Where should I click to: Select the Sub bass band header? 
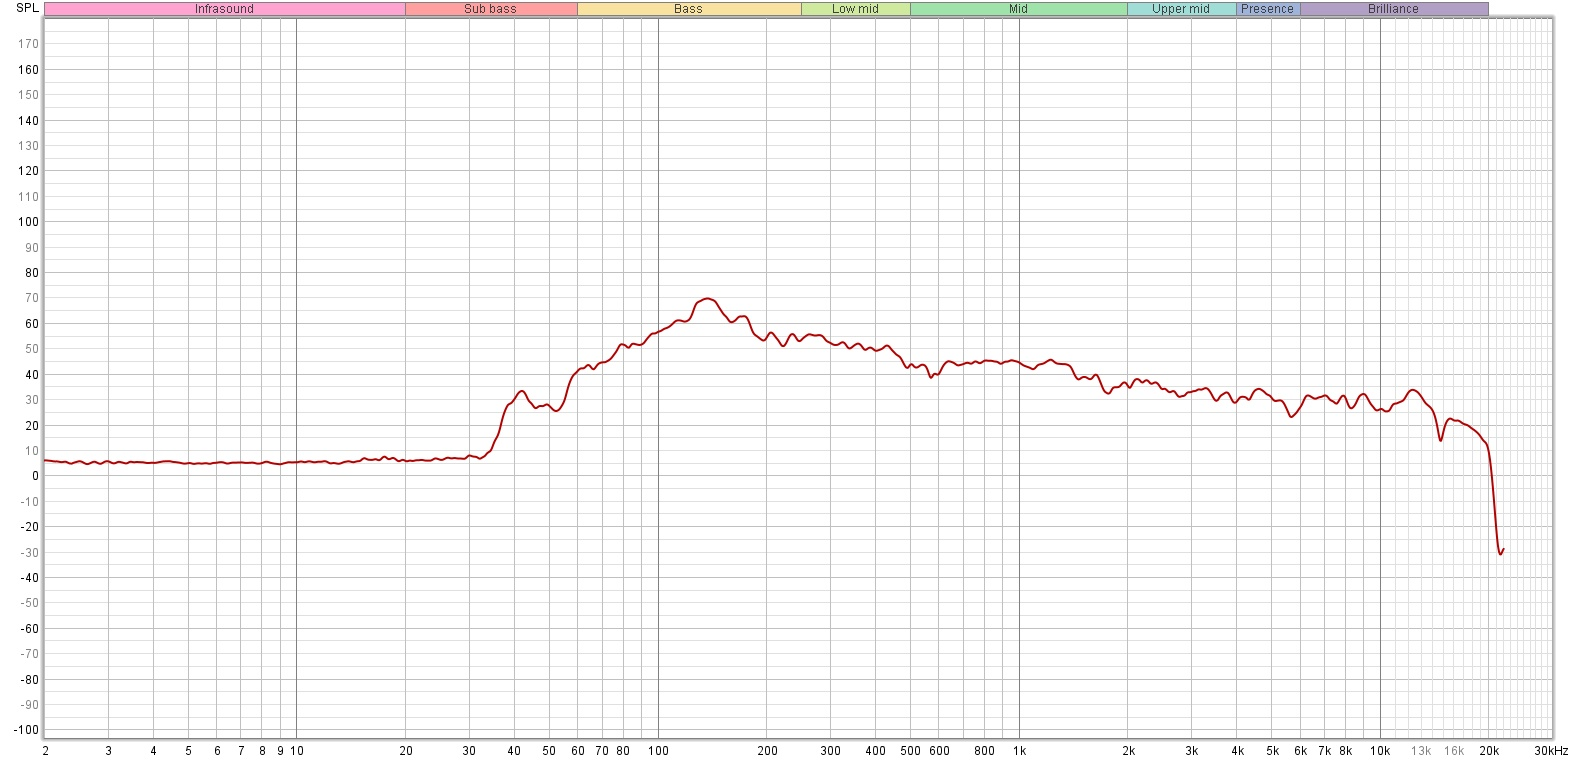point(491,9)
